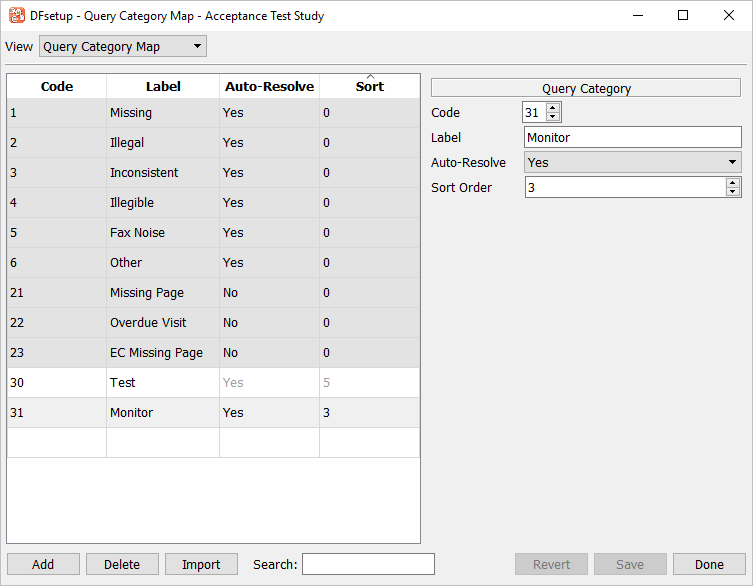Sort table by the Code column header
This screenshot has width=753, height=586.
pos(57,87)
